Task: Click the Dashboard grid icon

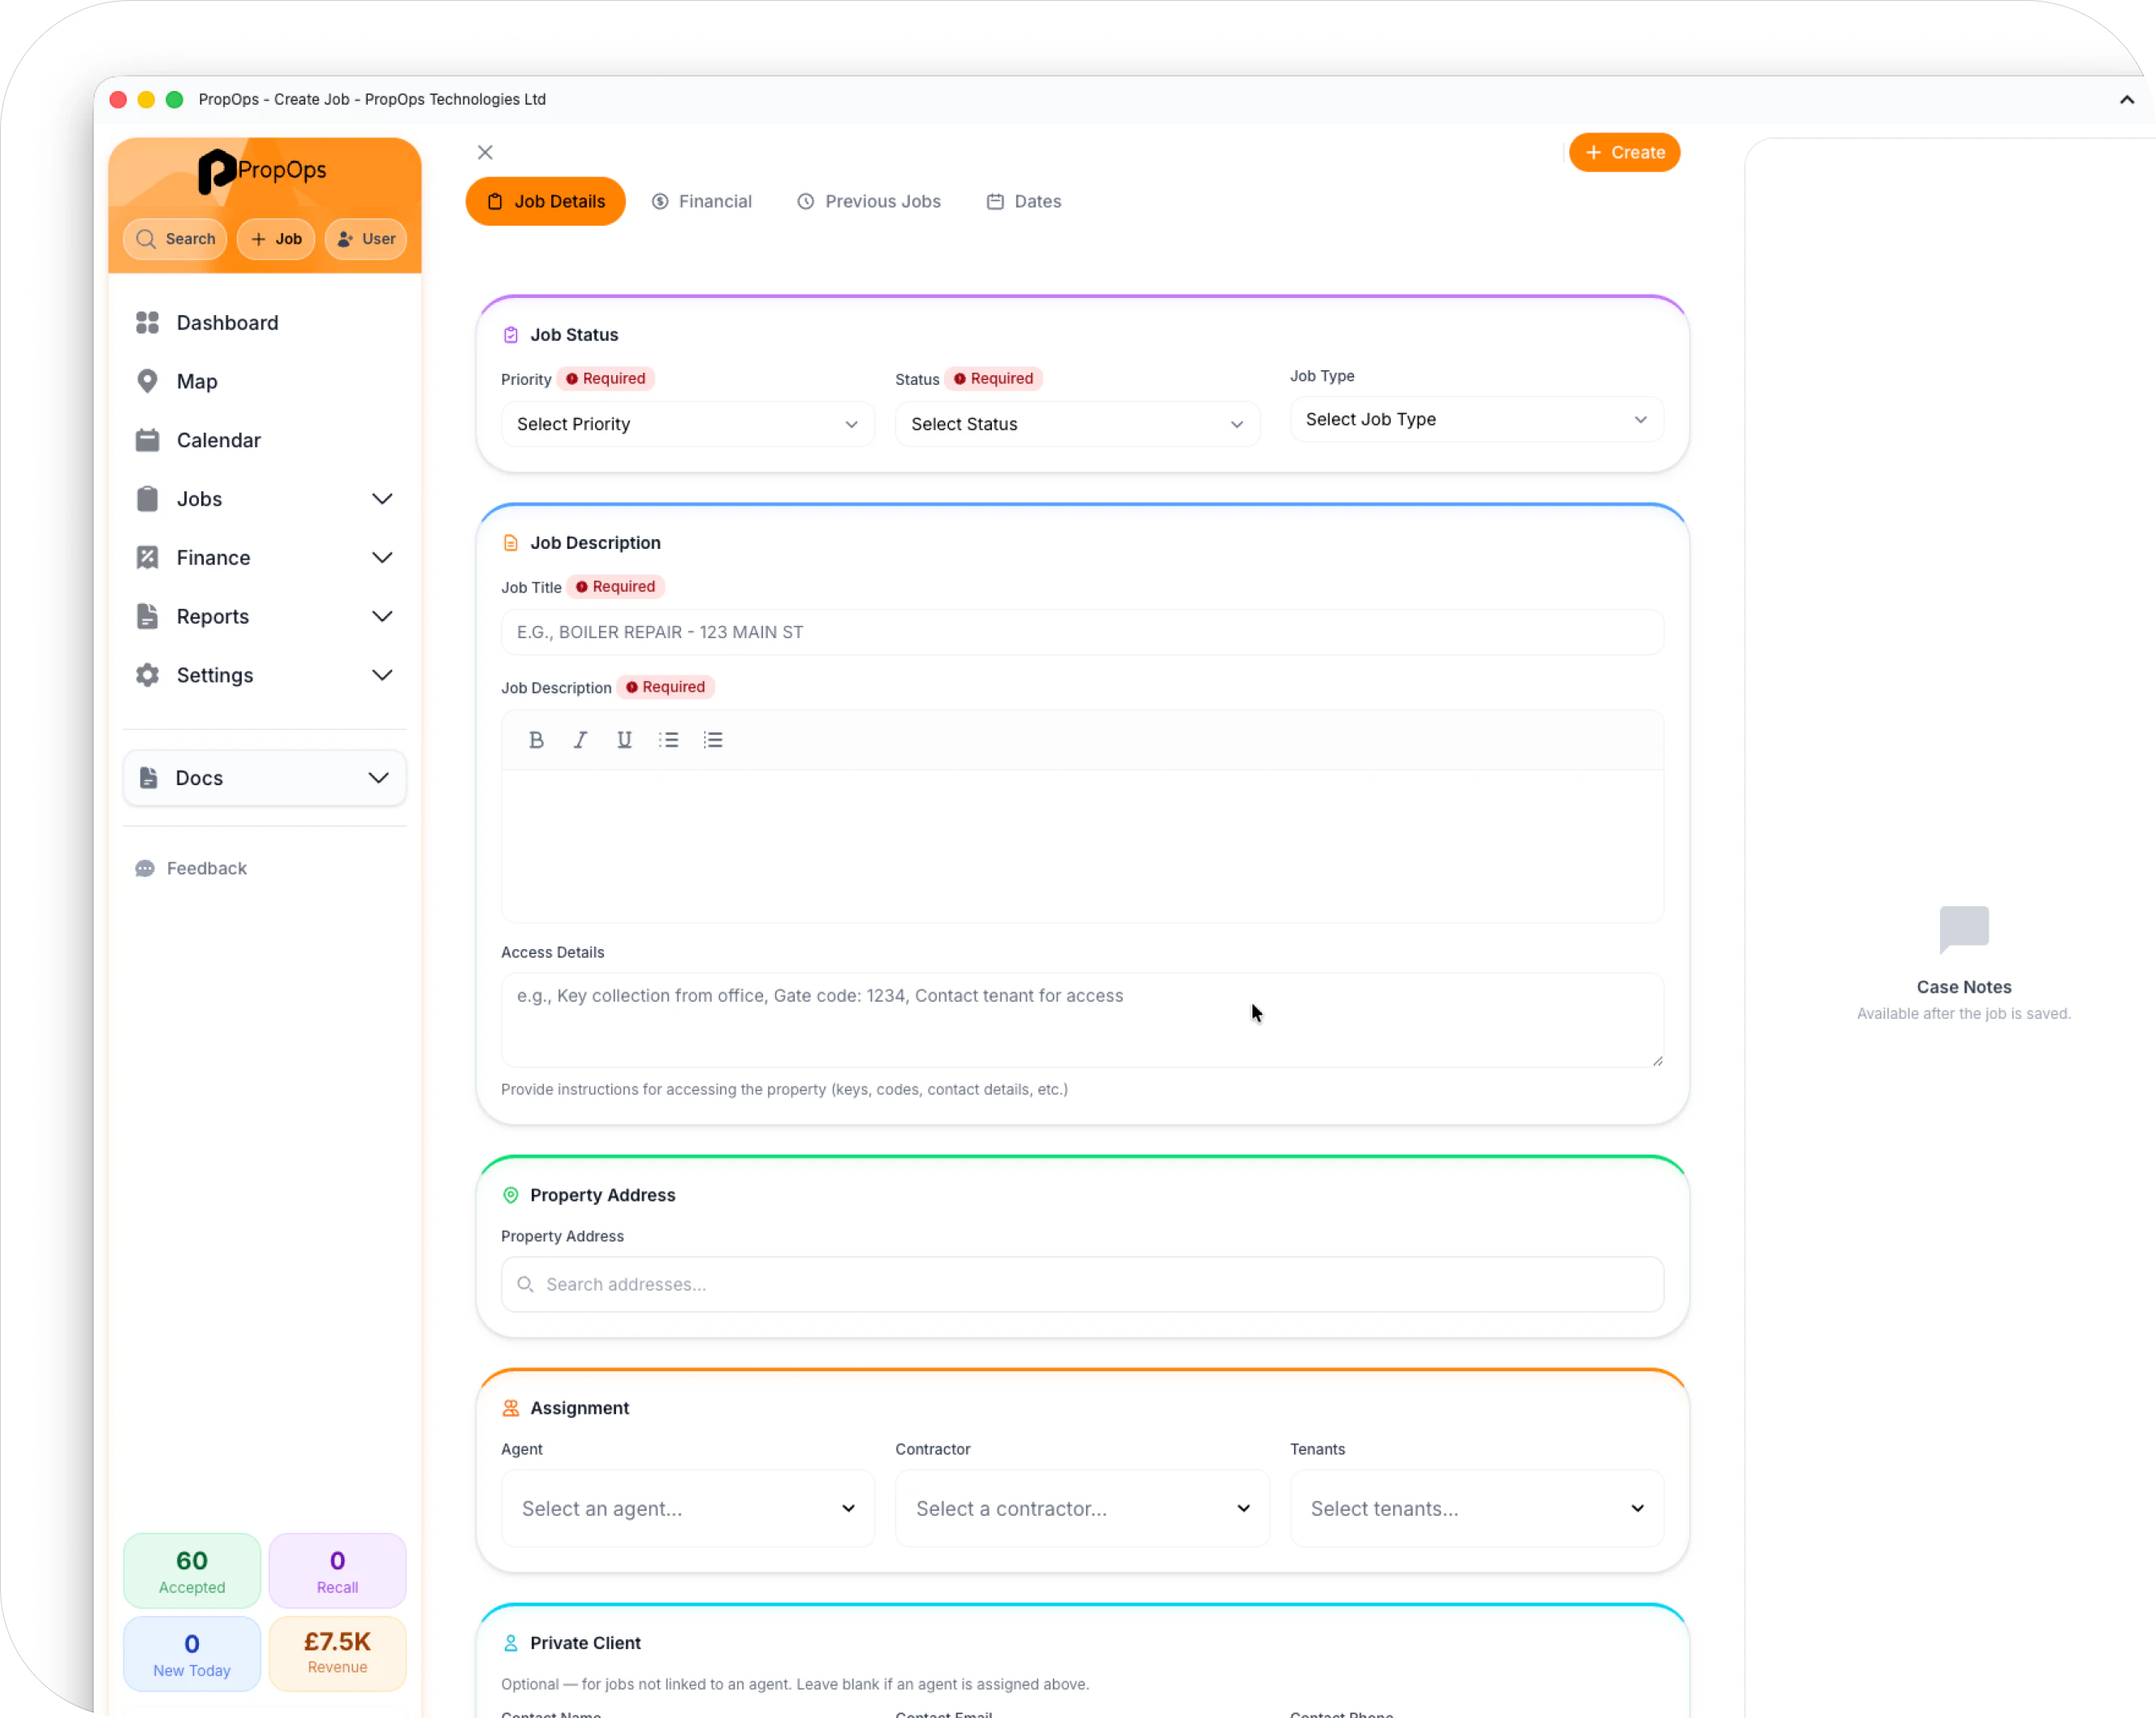Action: 148,323
